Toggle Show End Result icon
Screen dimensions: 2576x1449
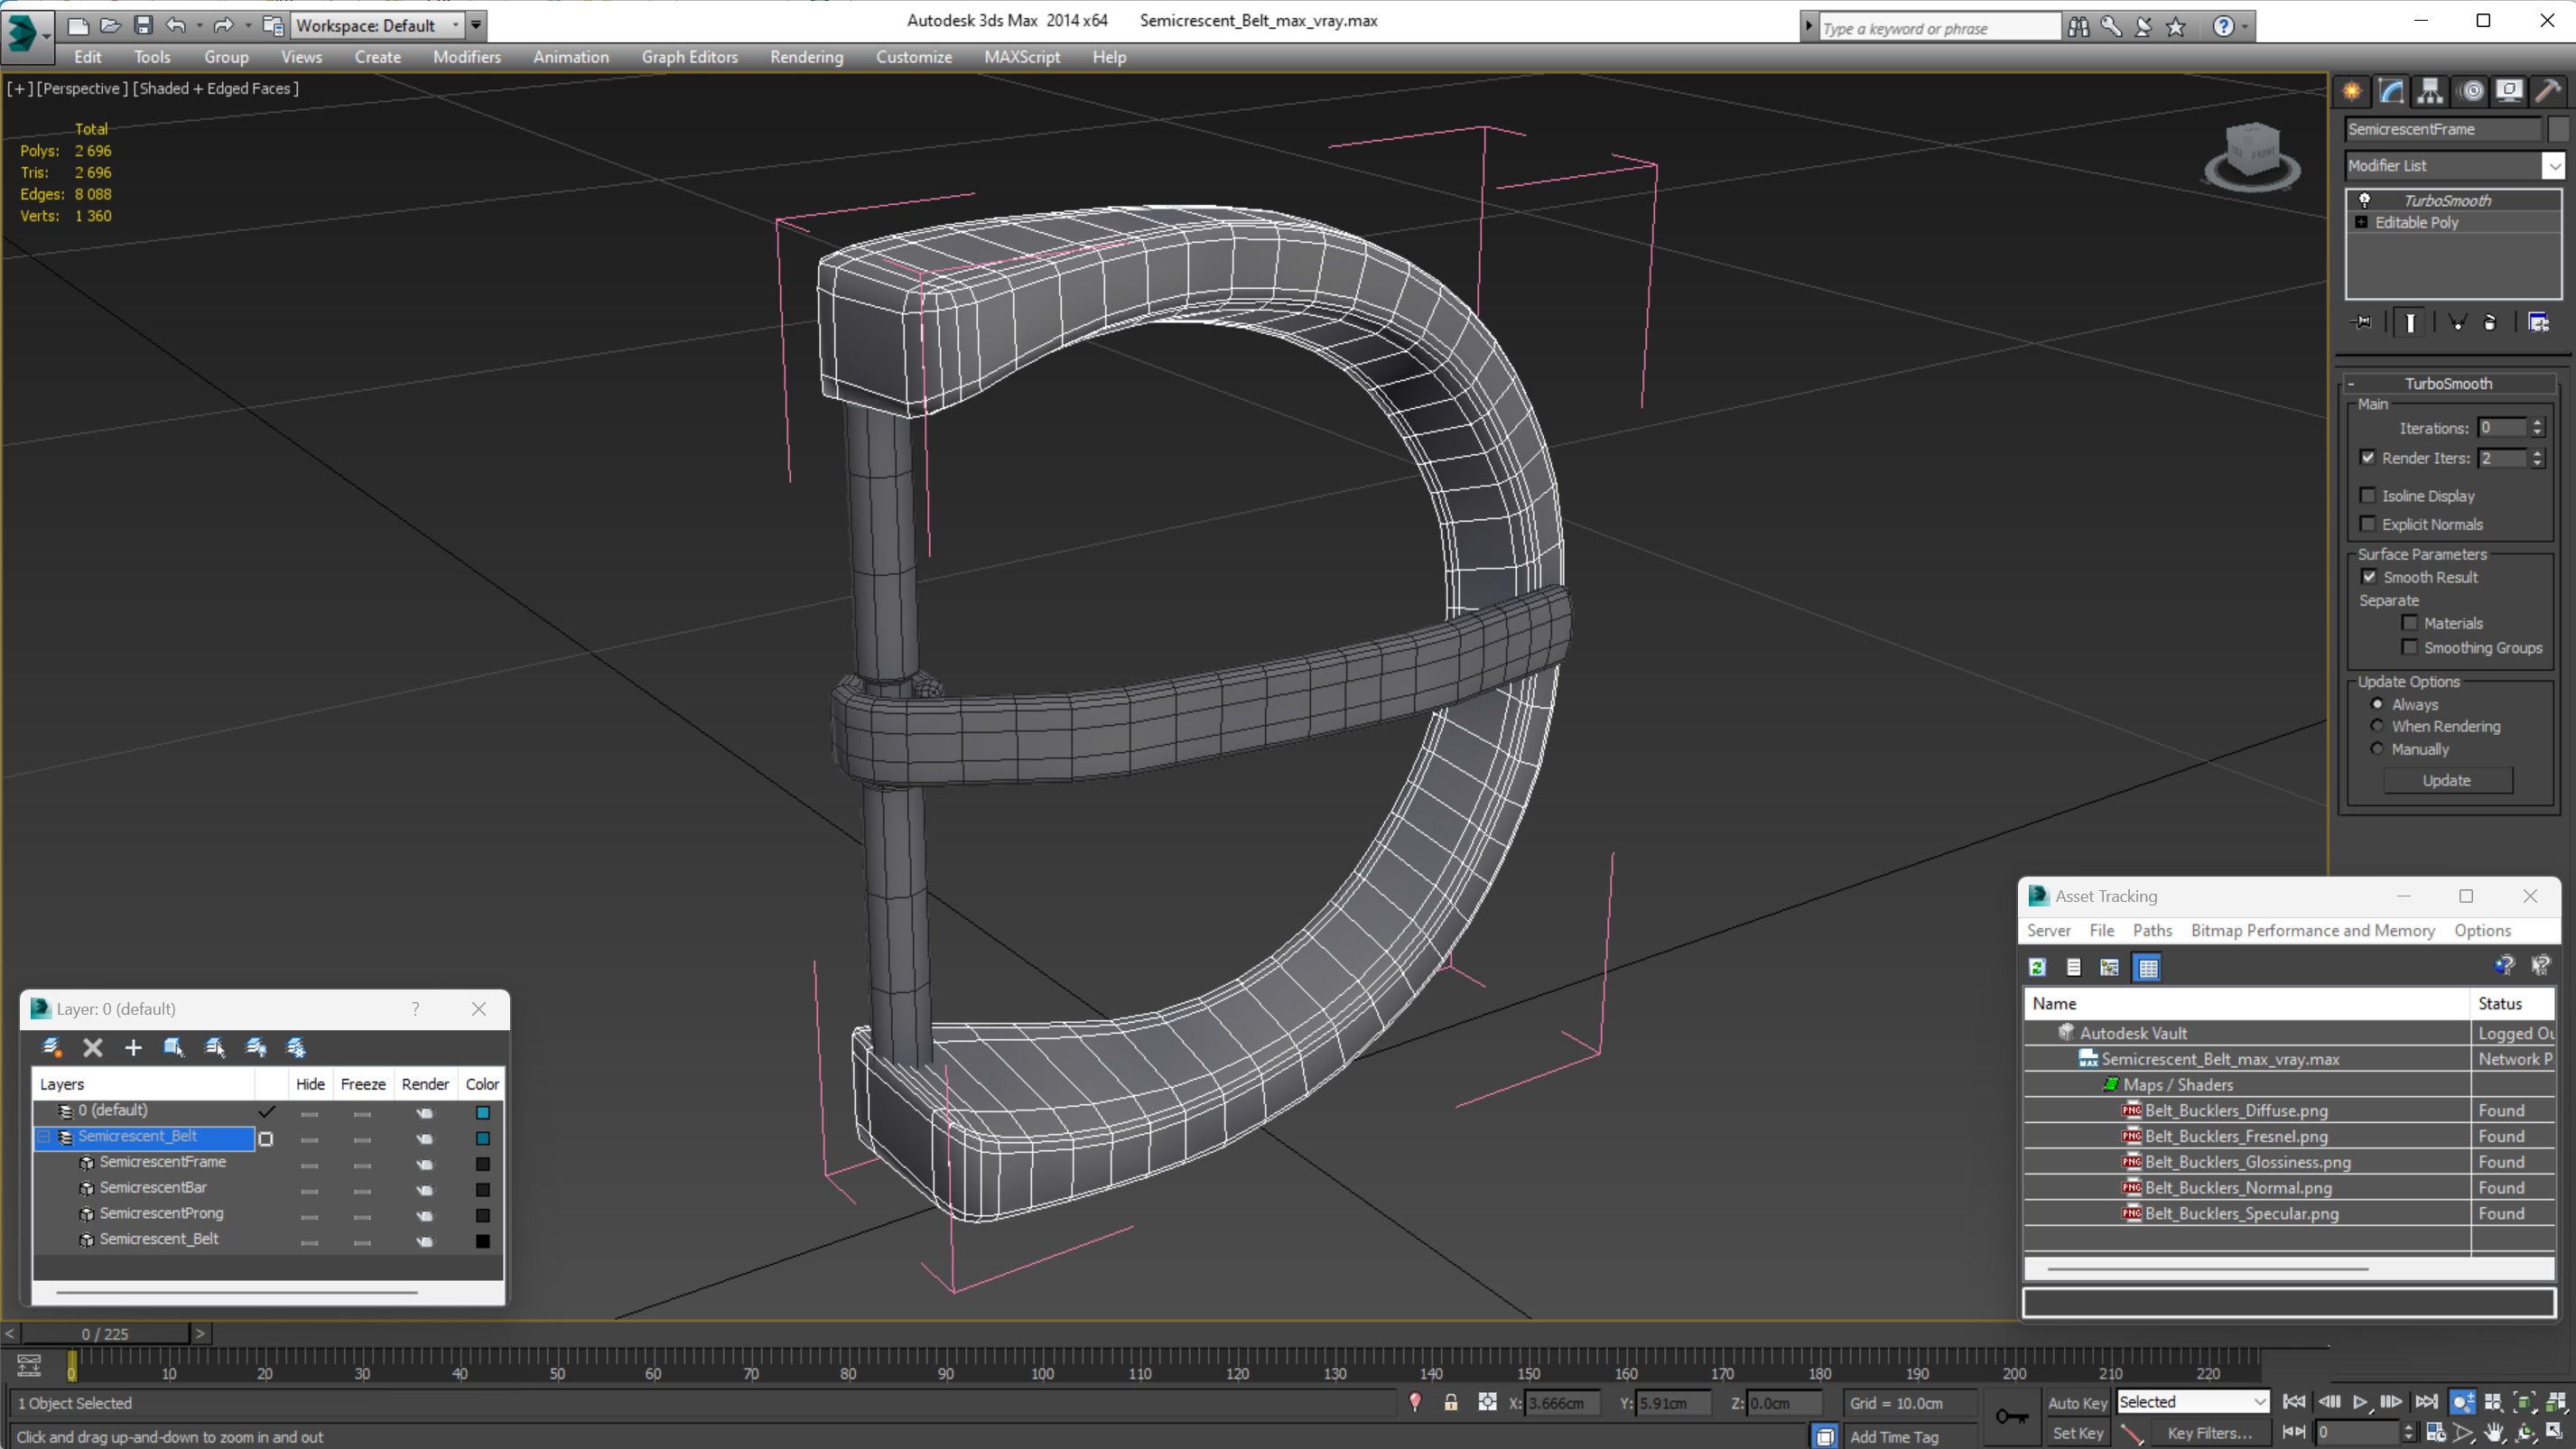pos(2410,322)
